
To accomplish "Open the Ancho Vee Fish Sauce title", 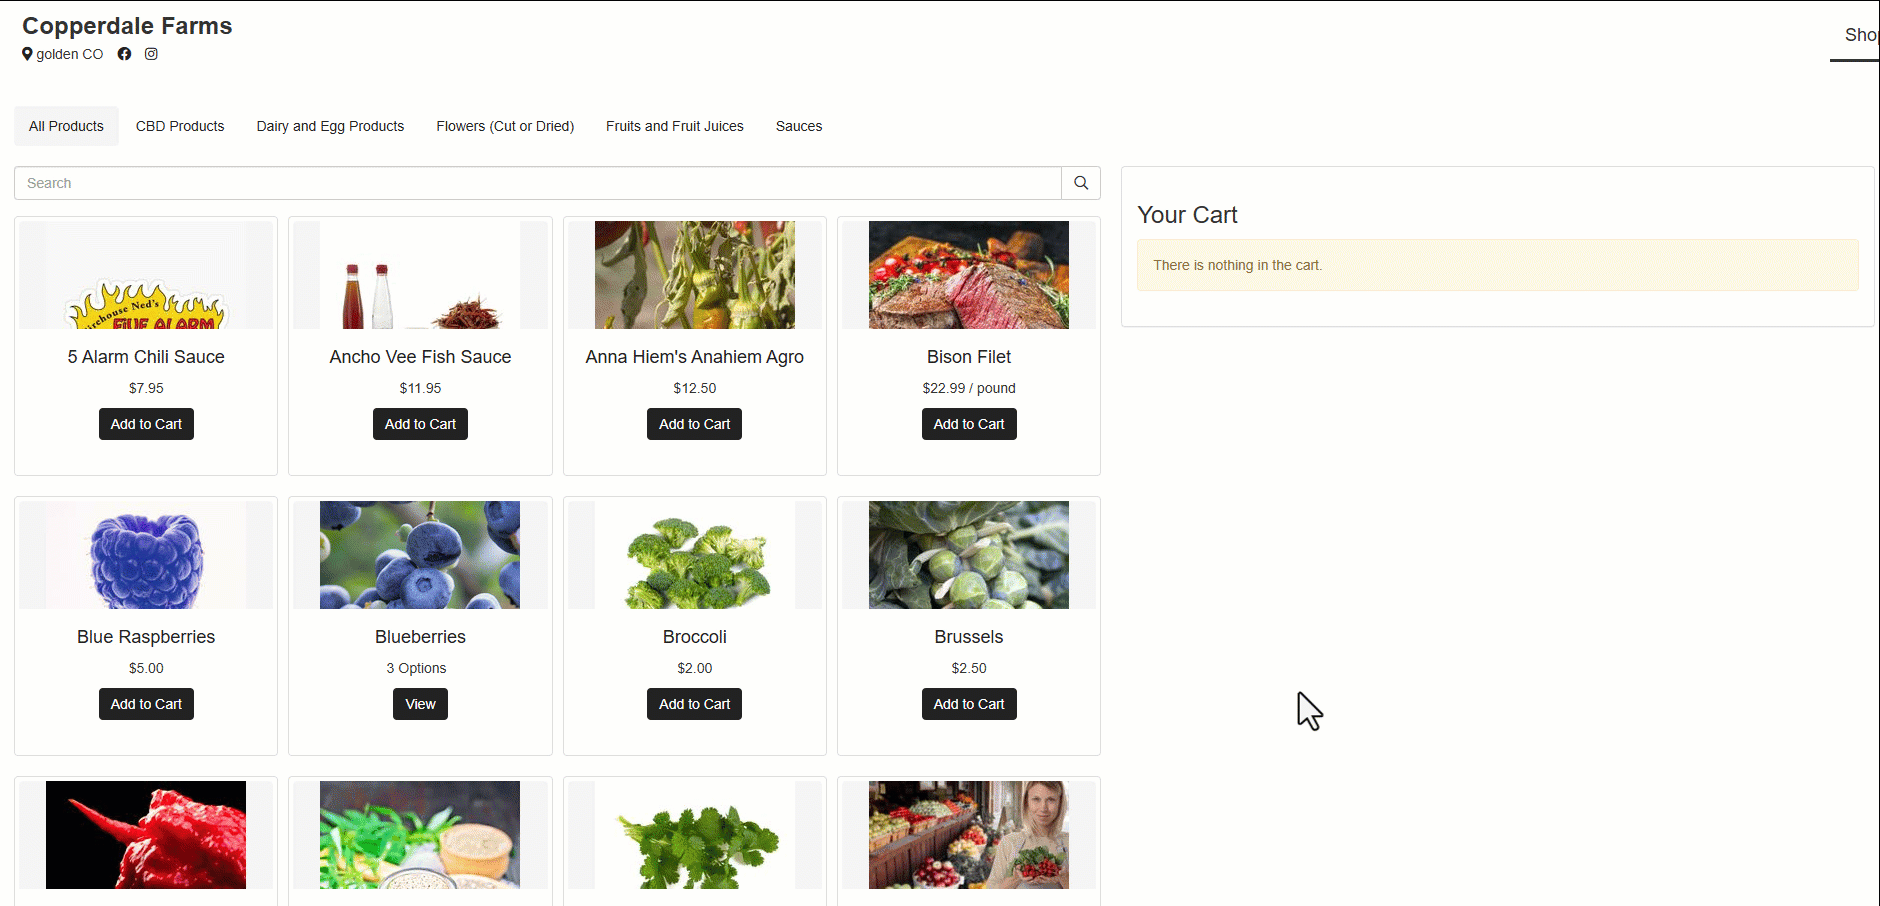I will click(420, 357).
